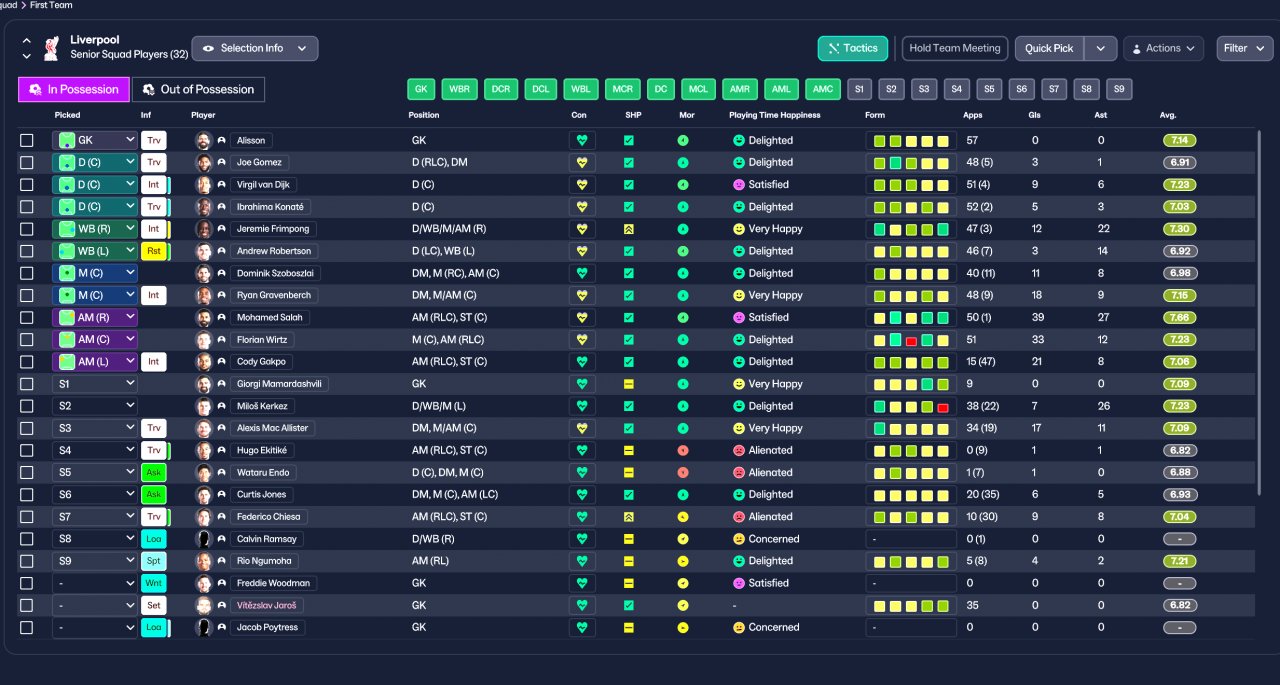
Task: Click Joe Gomez's condition heart icon
Action: pyautogui.click(x=582, y=162)
